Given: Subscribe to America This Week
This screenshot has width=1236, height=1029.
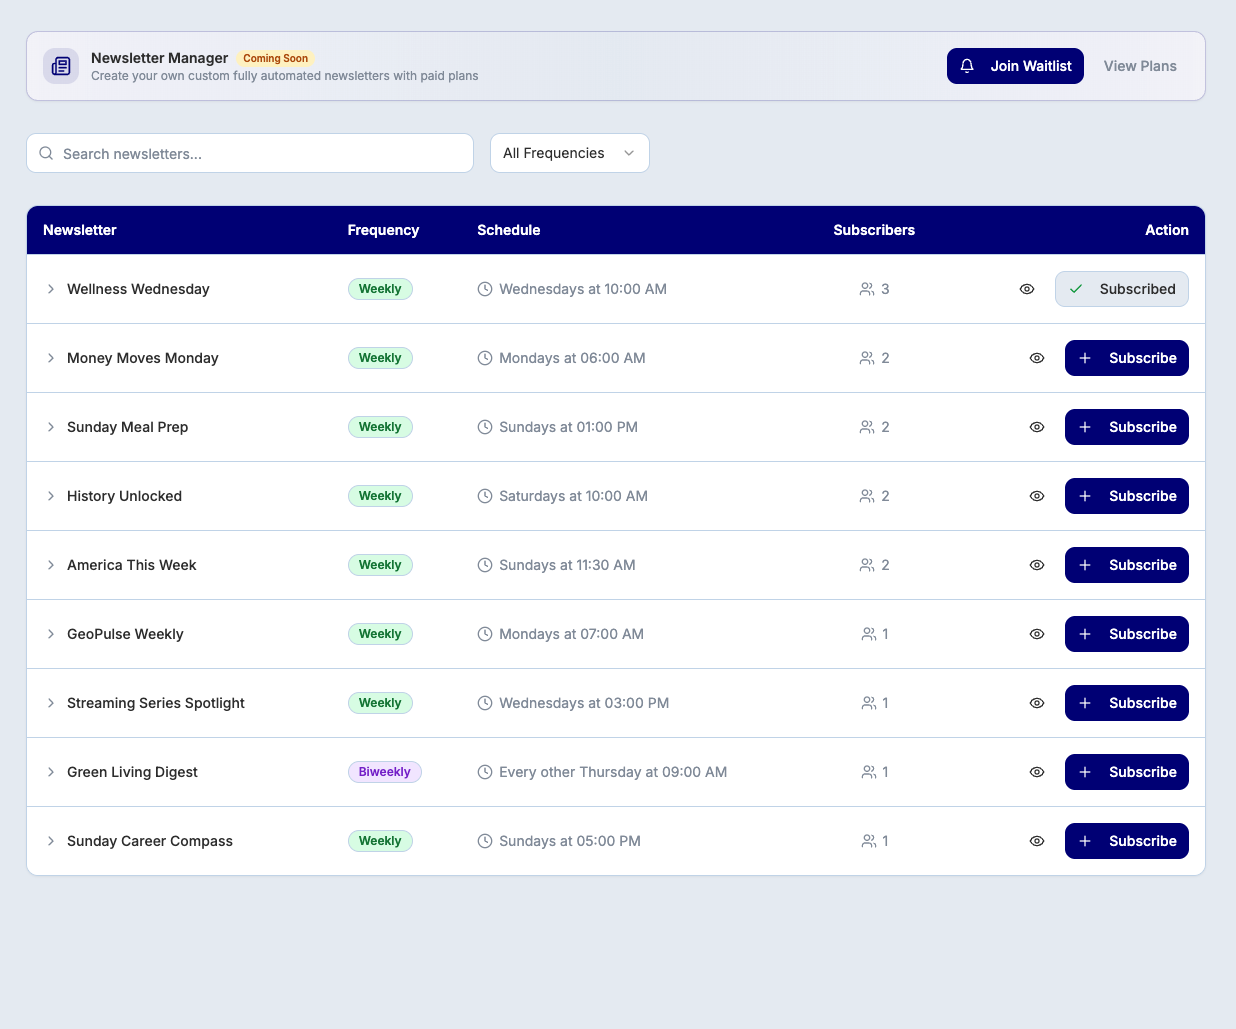Looking at the screenshot, I should pos(1127,565).
